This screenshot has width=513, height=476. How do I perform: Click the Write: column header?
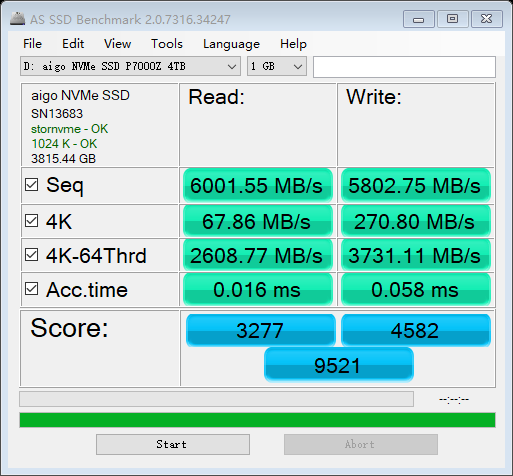374,97
